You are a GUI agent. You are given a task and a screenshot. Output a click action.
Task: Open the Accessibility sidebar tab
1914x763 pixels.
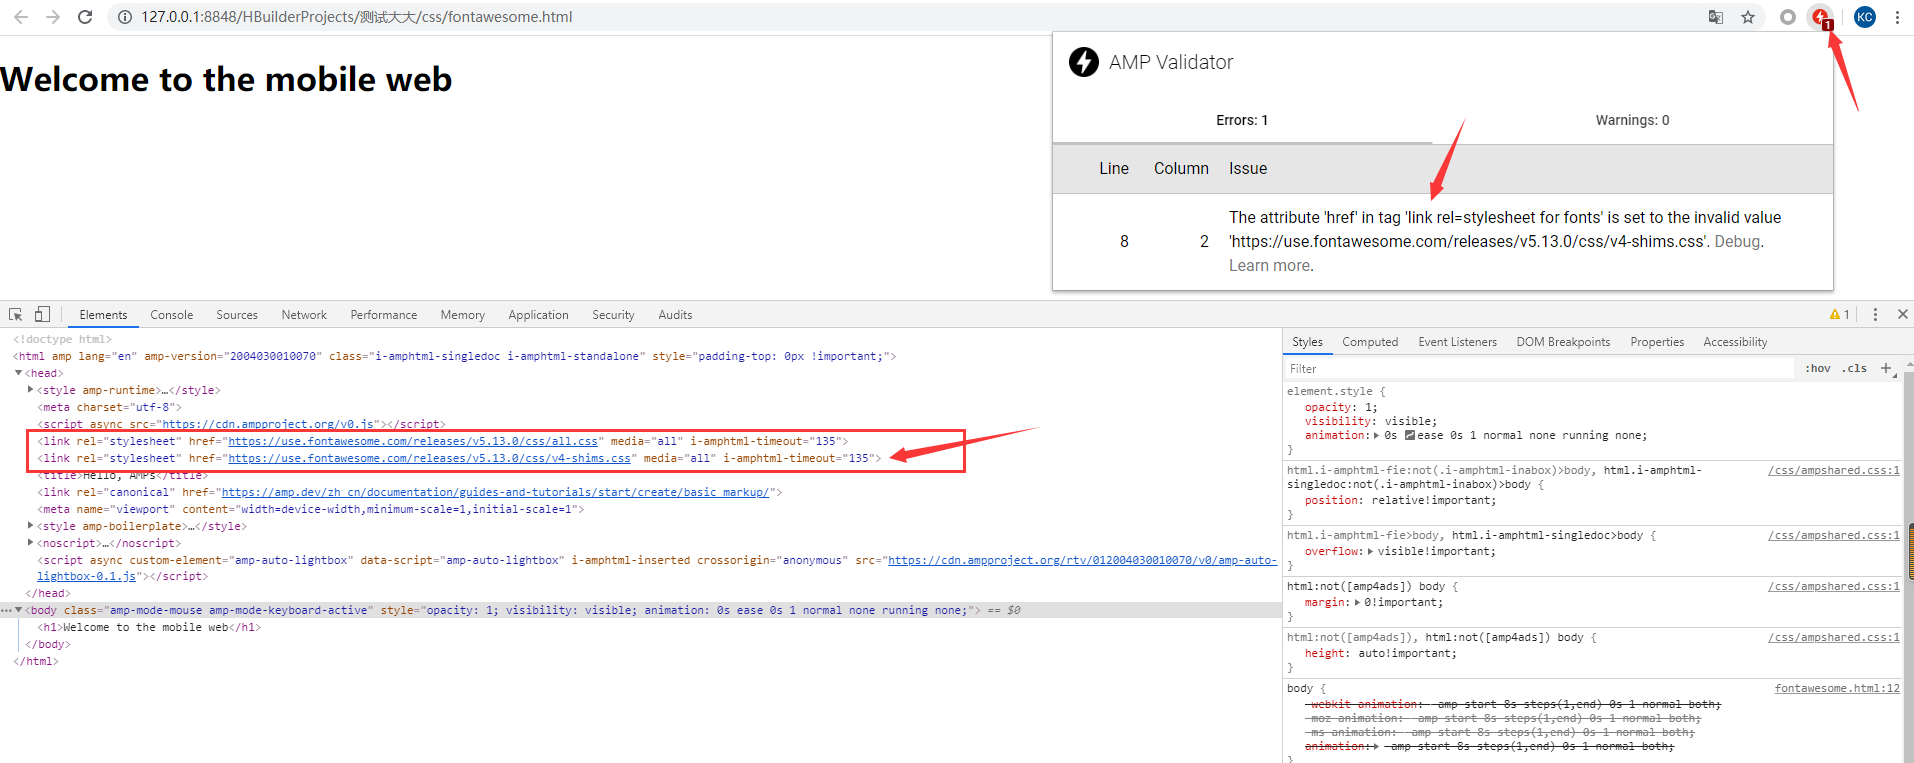pos(1735,342)
